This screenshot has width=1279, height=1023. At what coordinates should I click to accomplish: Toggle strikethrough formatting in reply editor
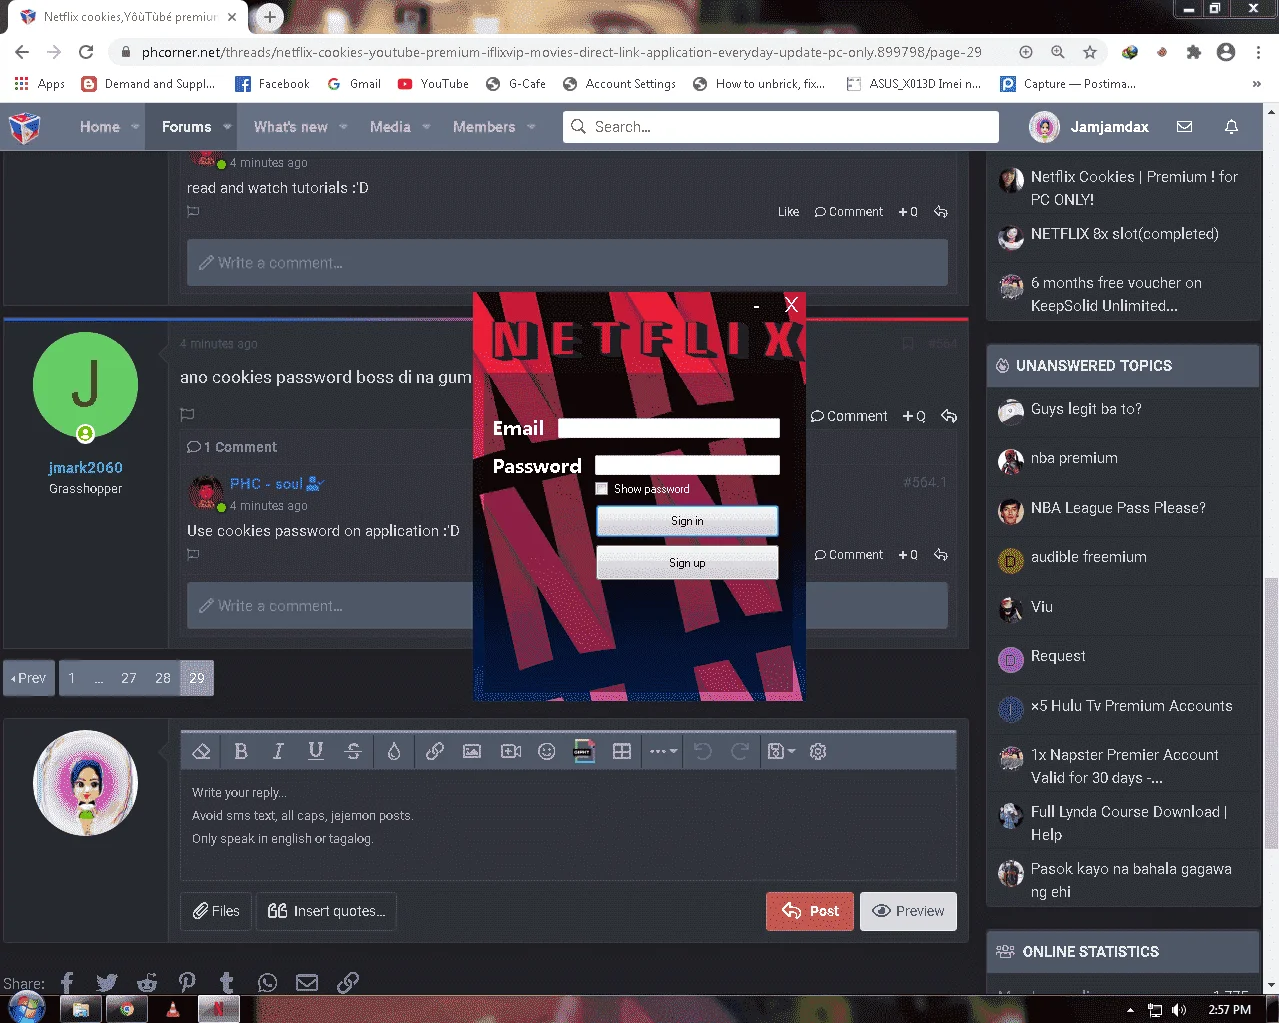353,751
